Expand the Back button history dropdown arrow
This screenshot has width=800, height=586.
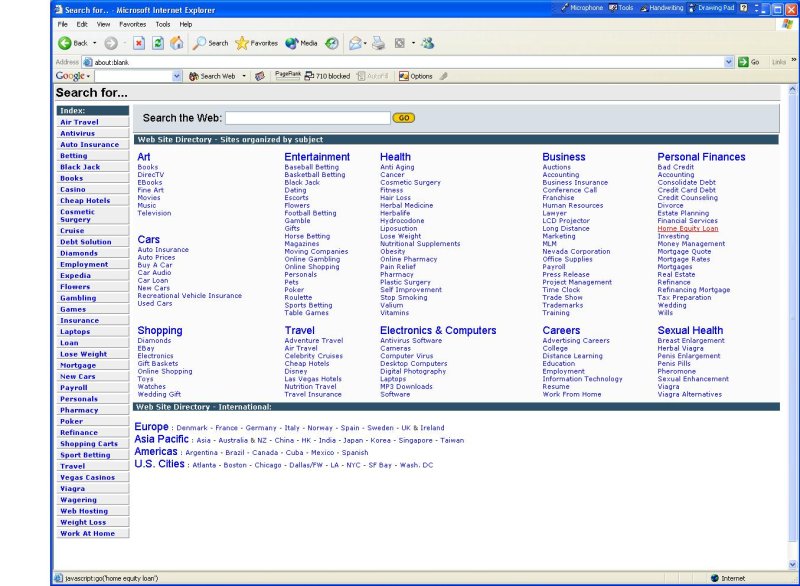point(94,43)
